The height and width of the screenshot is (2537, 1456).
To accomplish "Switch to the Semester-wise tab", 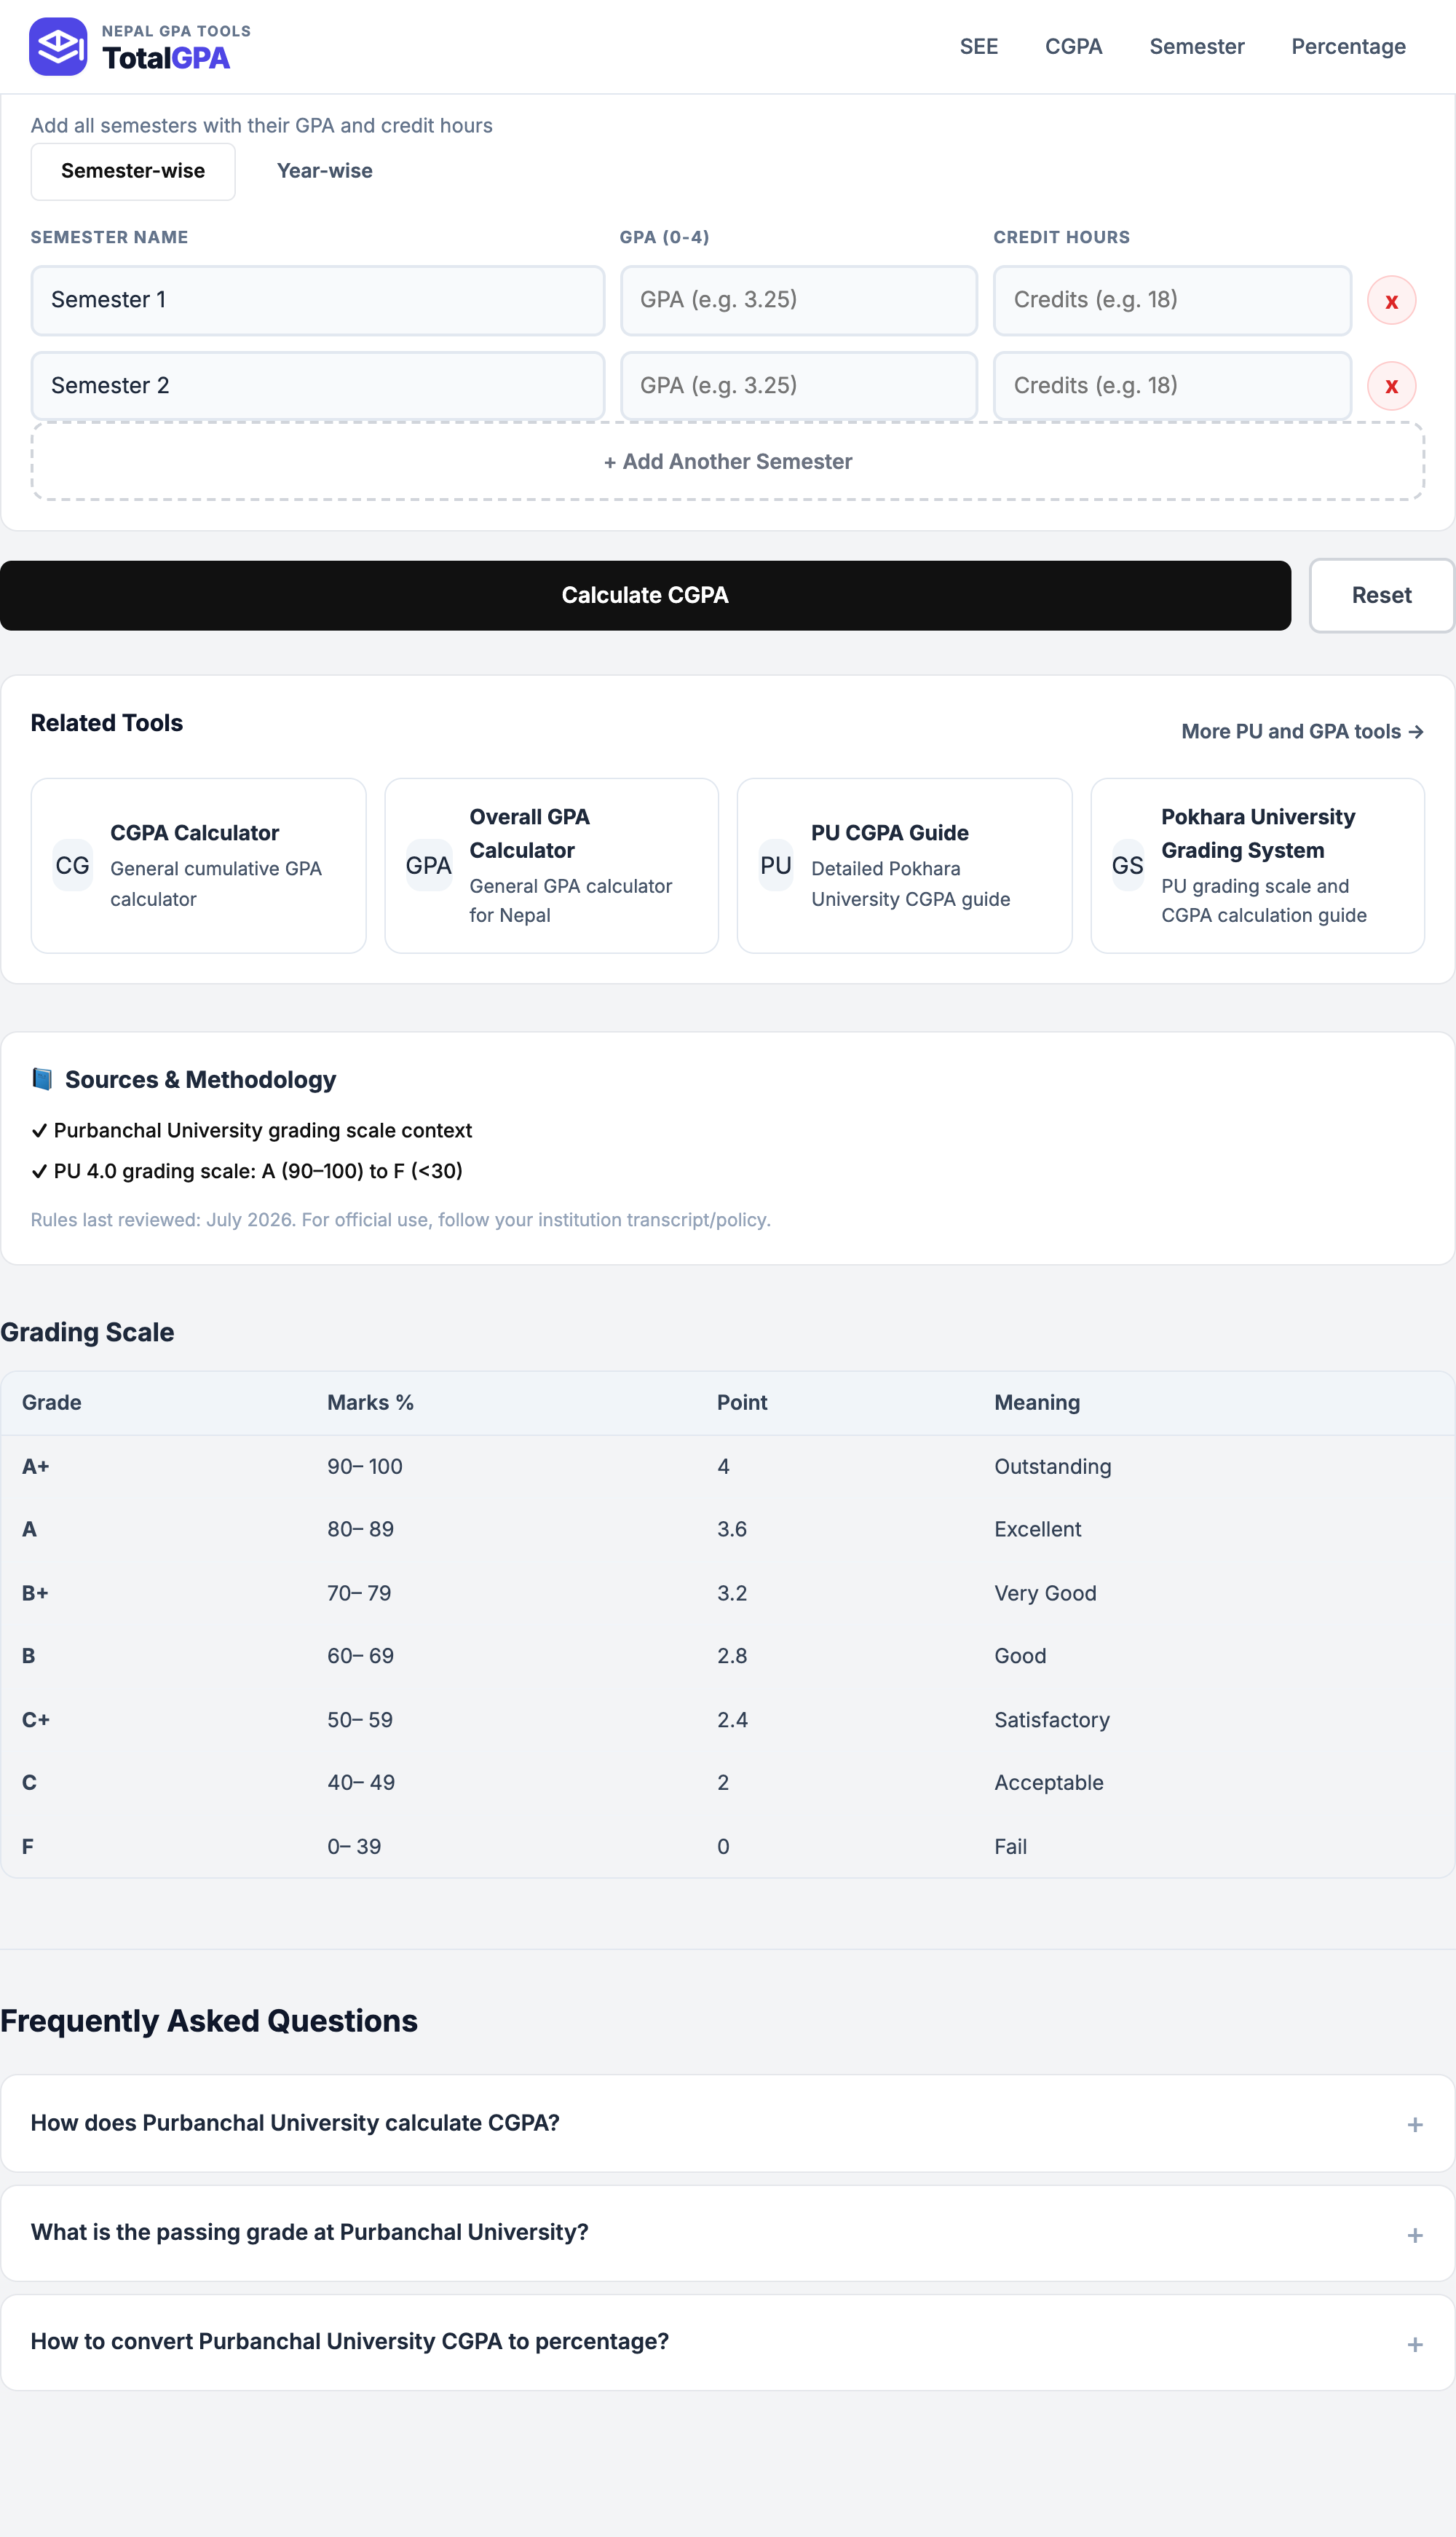I will pyautogui.click(x=133, y=171).
